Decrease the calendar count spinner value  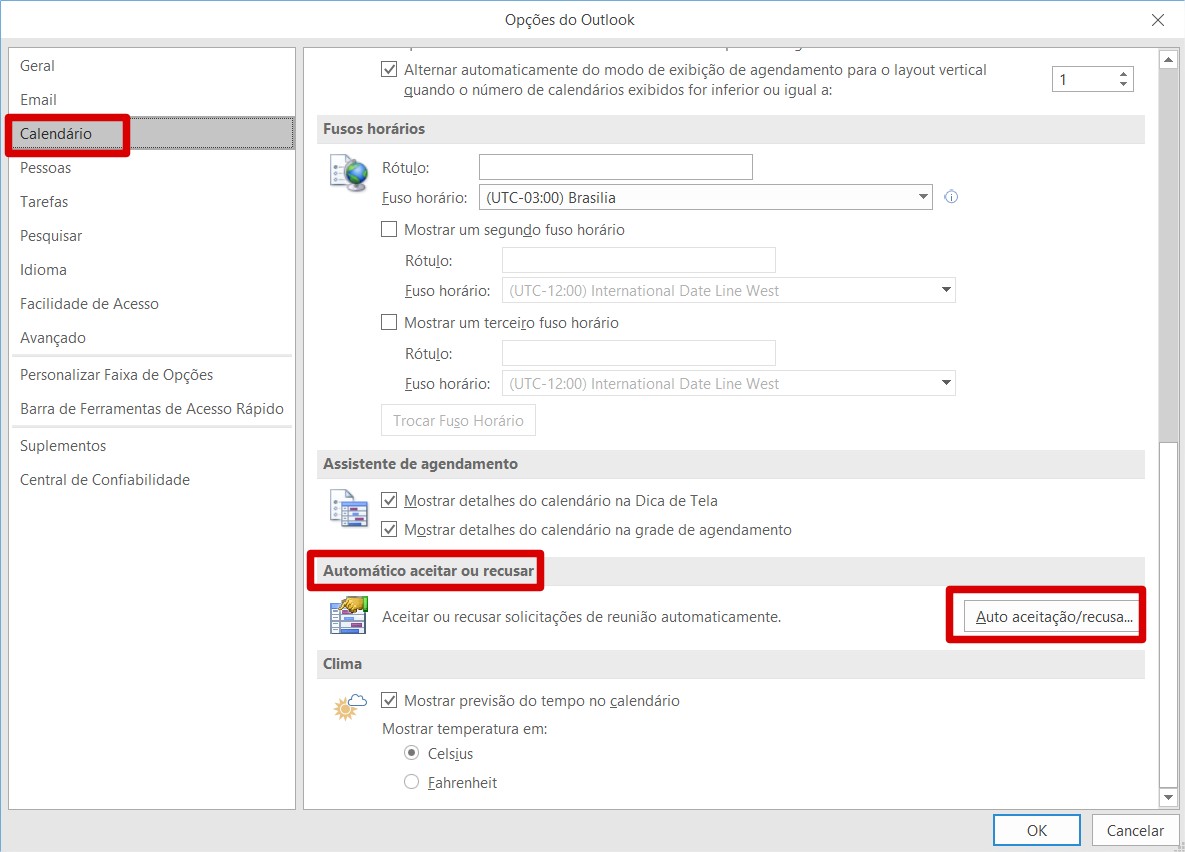[x=1124, y=84]
